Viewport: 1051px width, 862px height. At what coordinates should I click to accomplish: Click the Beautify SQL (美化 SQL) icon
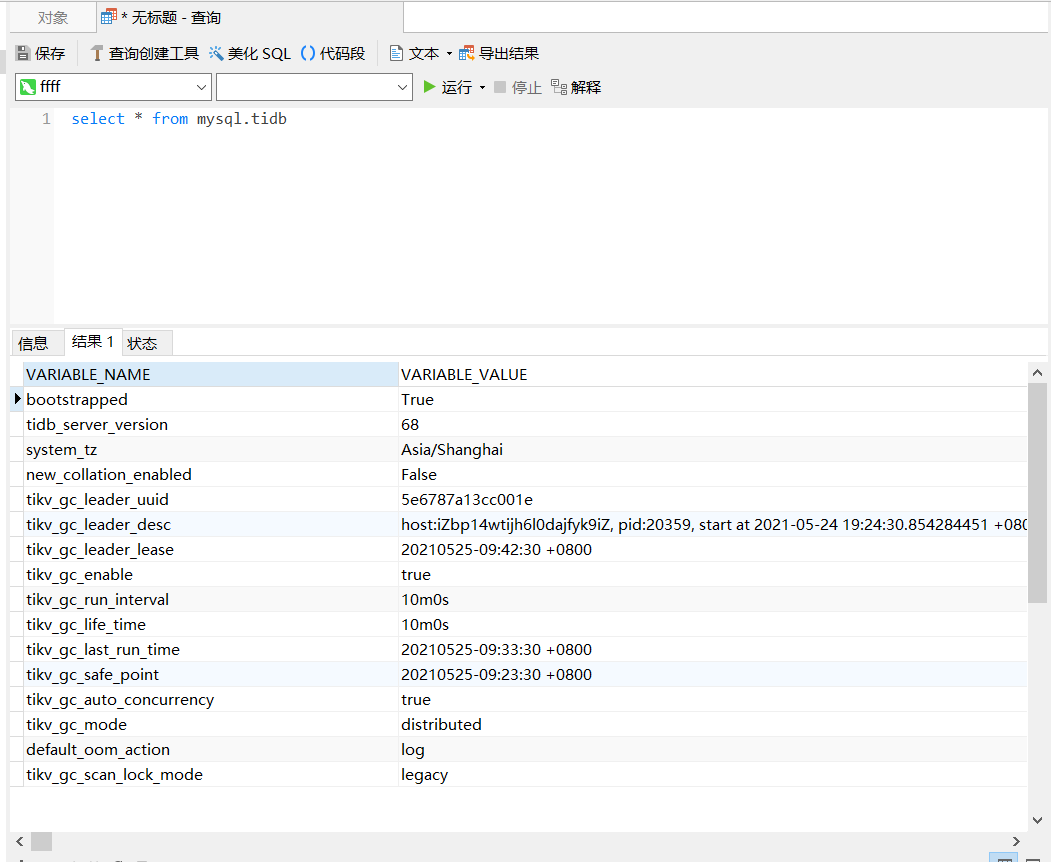coord(216,54)
